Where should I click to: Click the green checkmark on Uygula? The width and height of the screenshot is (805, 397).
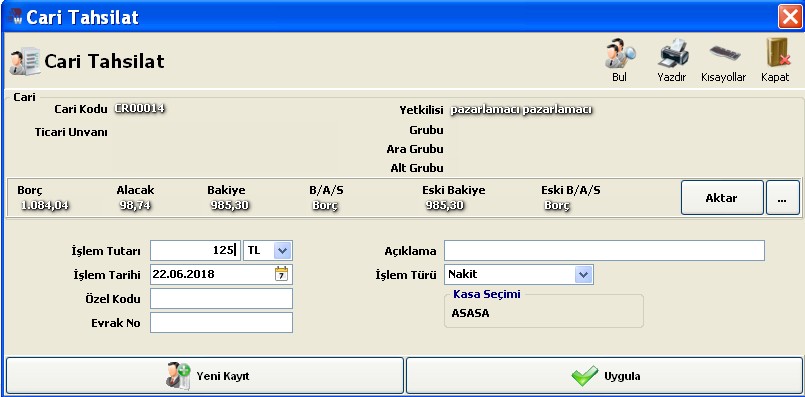coord(584,376)
